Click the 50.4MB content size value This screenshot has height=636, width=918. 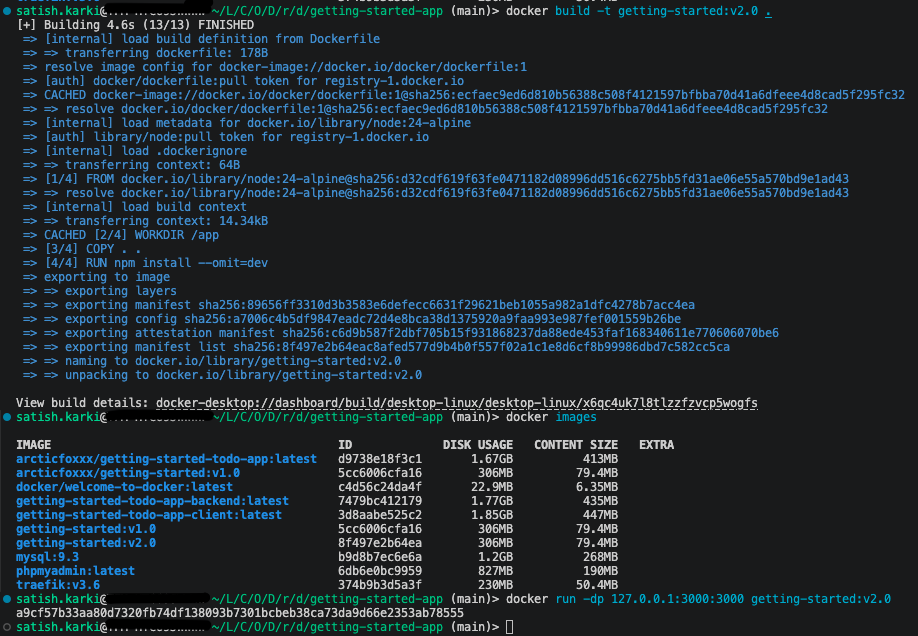click(597, 585)
